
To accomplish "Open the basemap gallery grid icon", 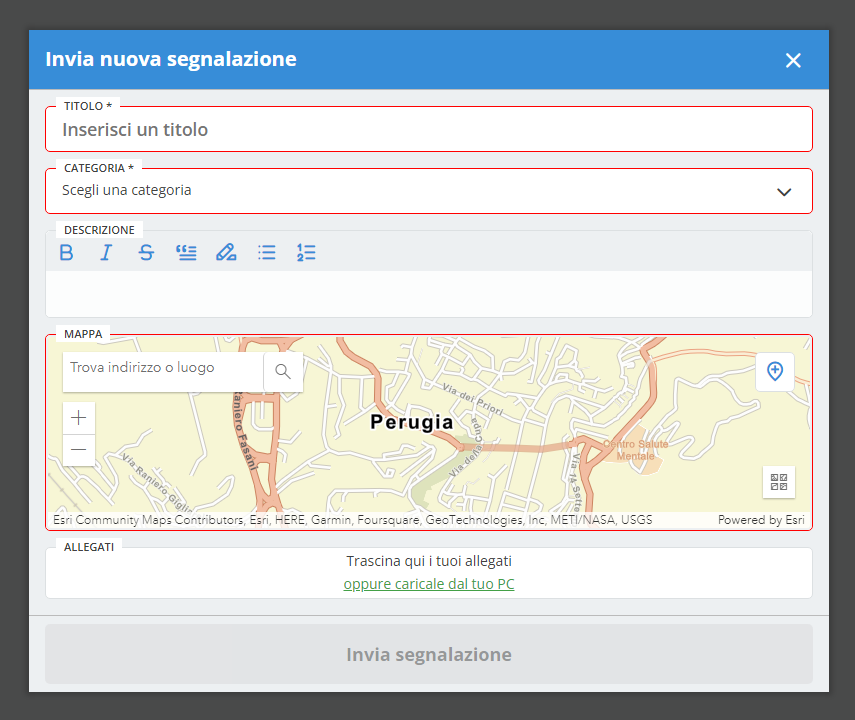I will 779,482.
